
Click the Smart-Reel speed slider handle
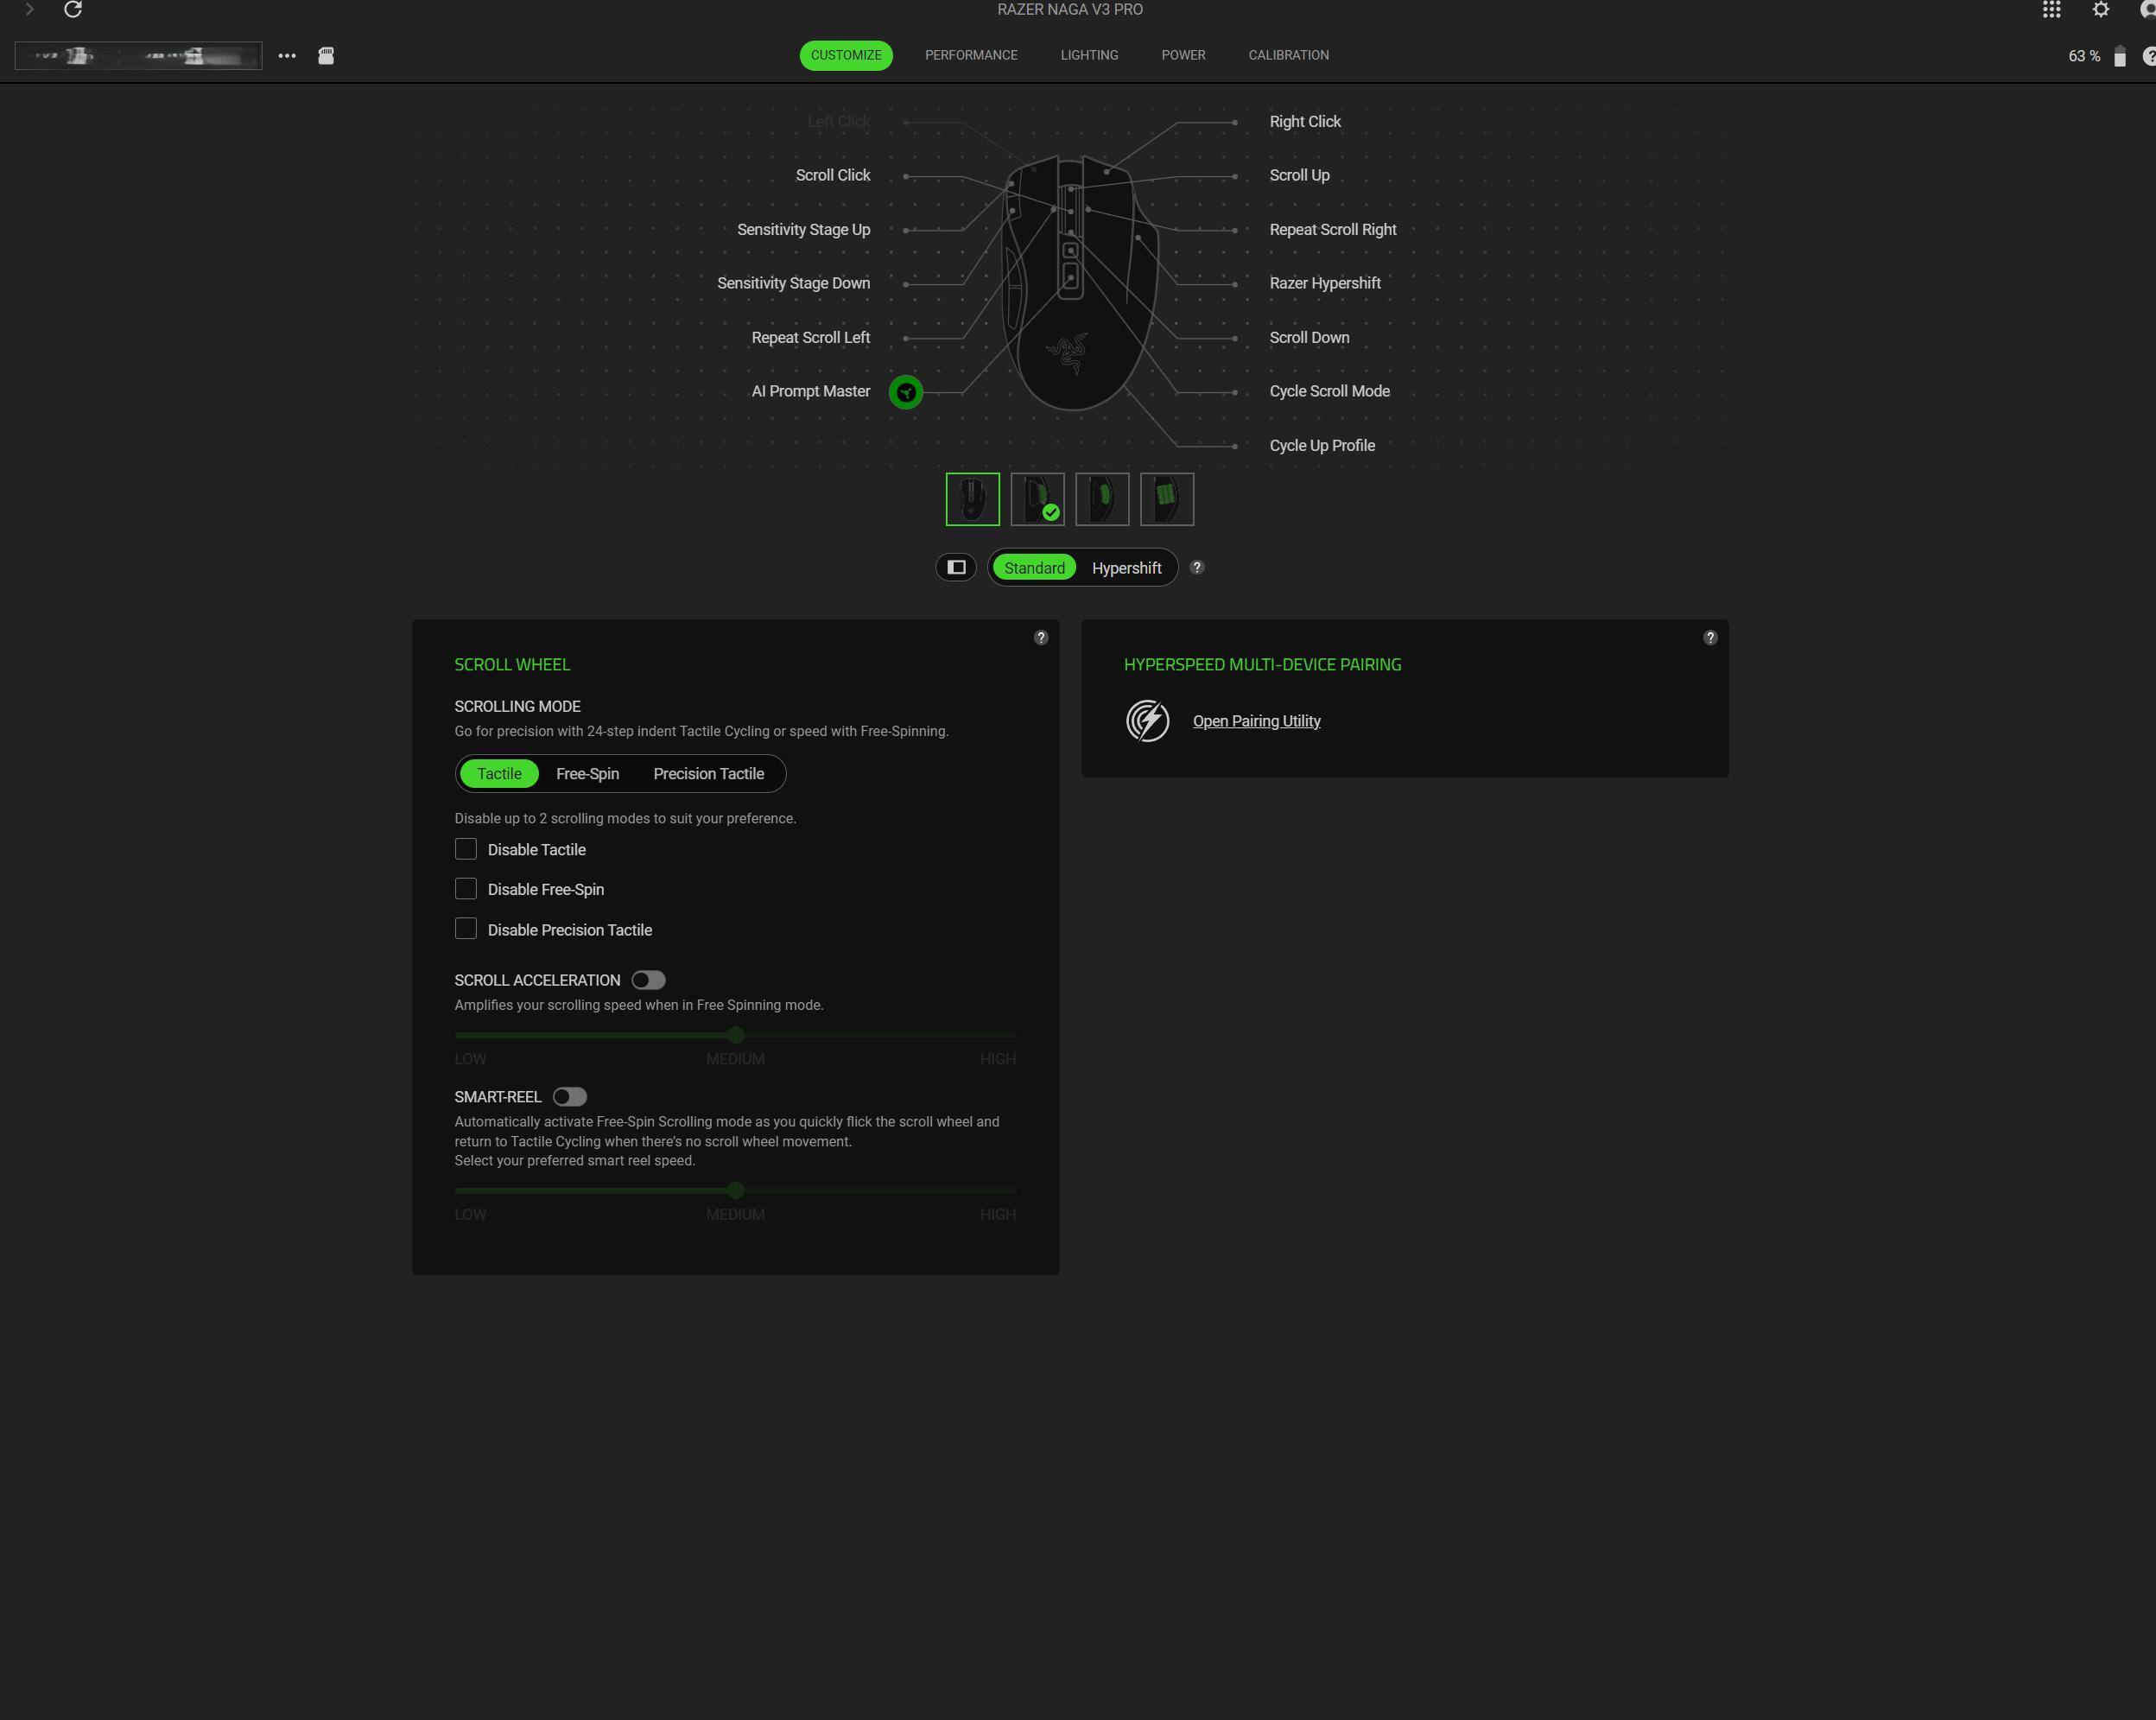click(x=736, y=1191)
